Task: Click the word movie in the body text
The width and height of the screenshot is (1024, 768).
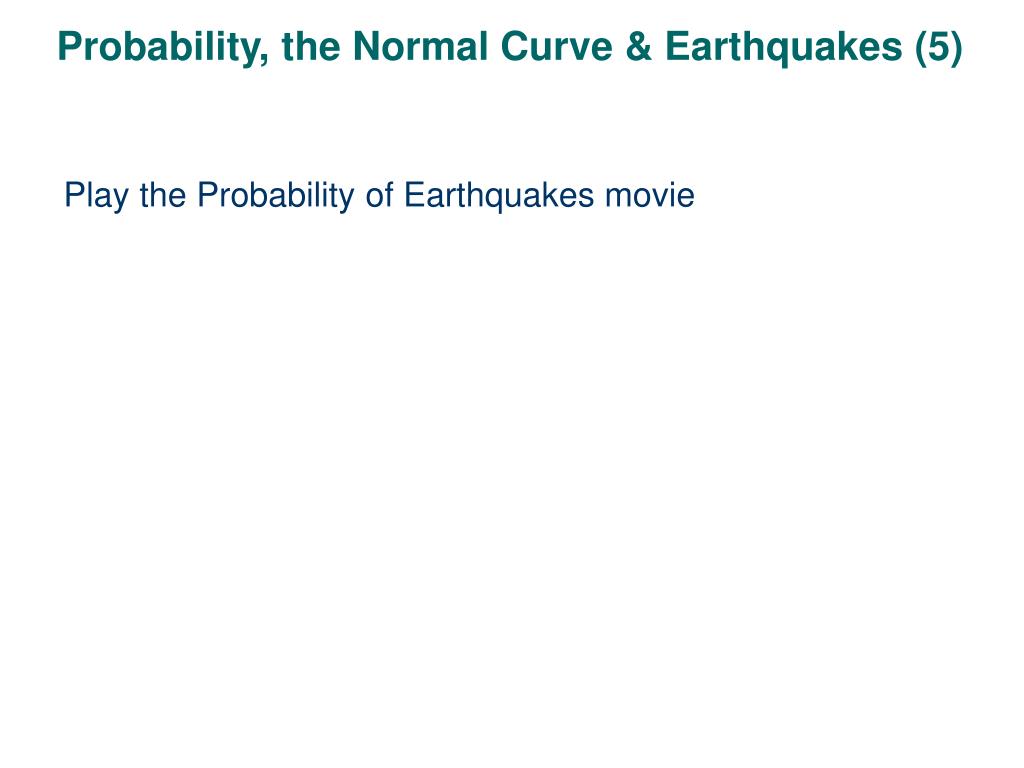Action: 650,195
